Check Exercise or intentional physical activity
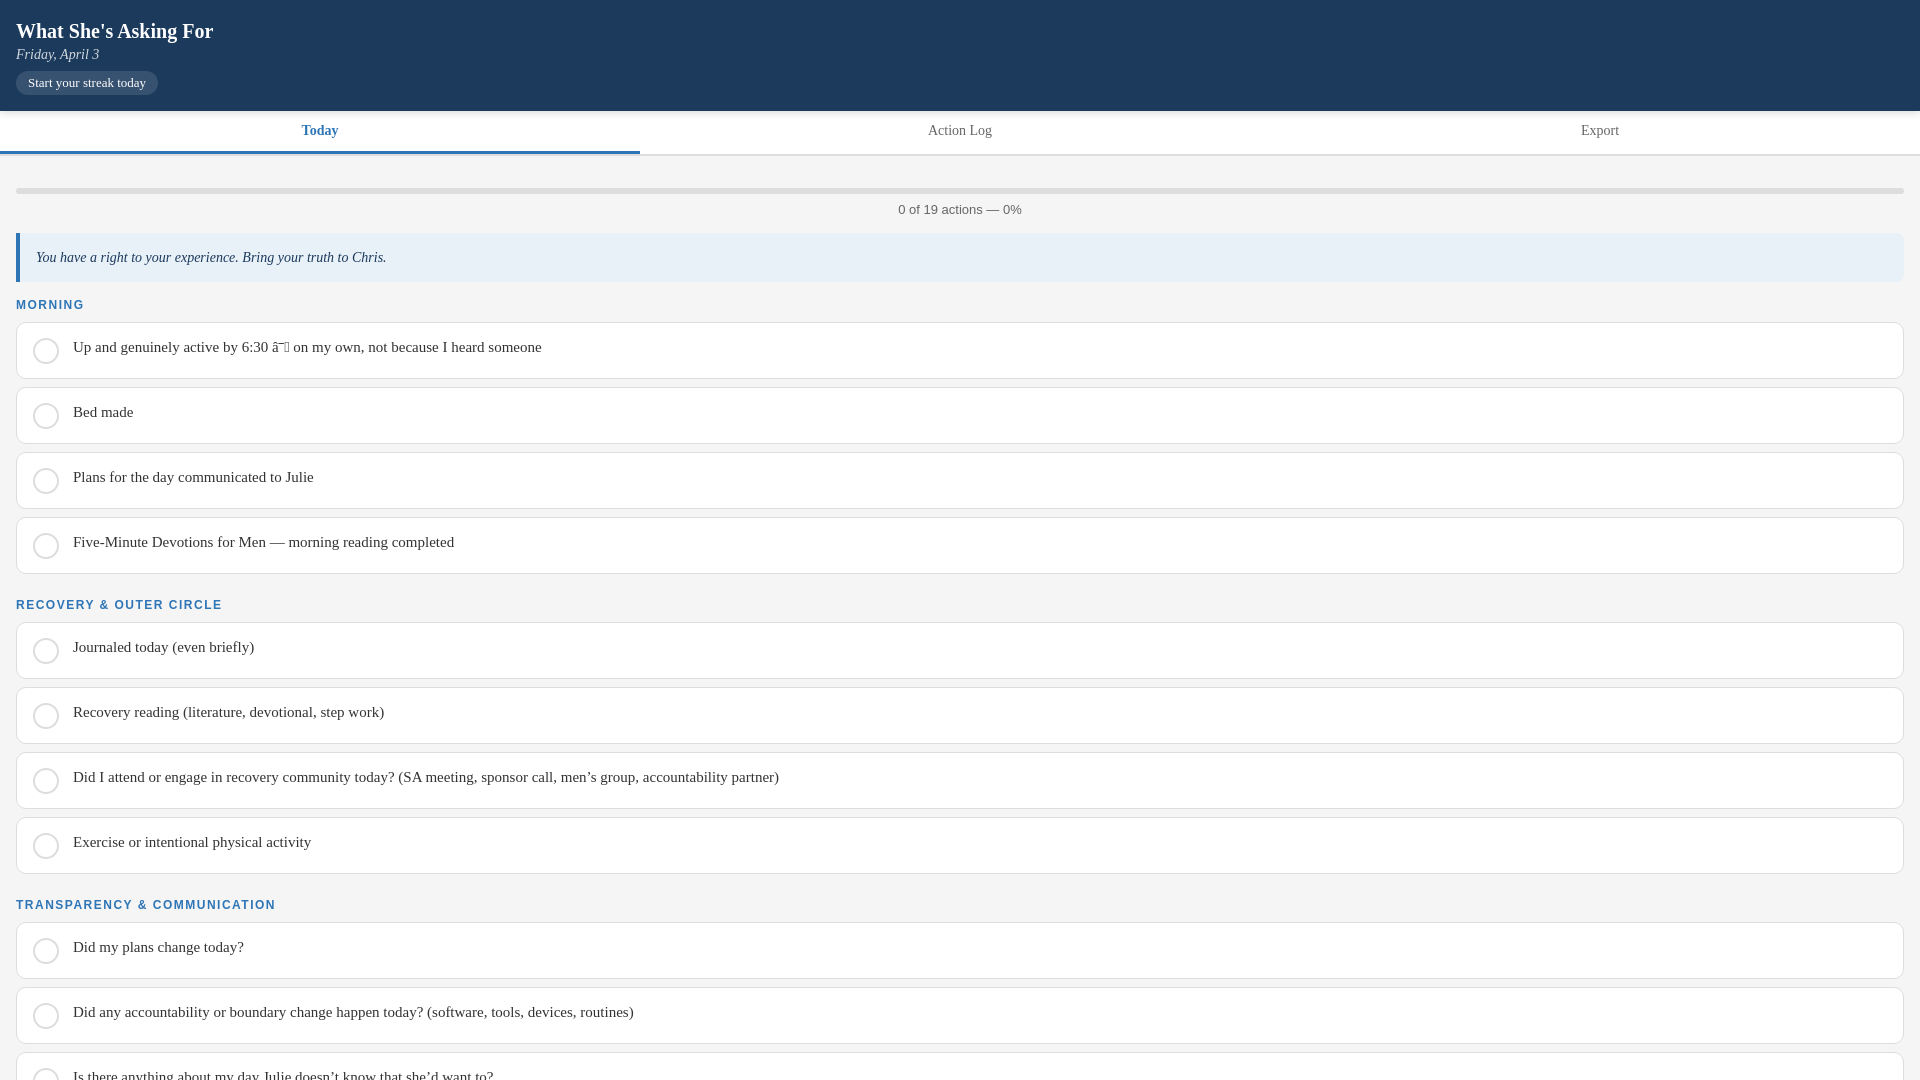The width and height of the screenshot is (1920, 1080). pyautogui.click(x=46, y=846)
